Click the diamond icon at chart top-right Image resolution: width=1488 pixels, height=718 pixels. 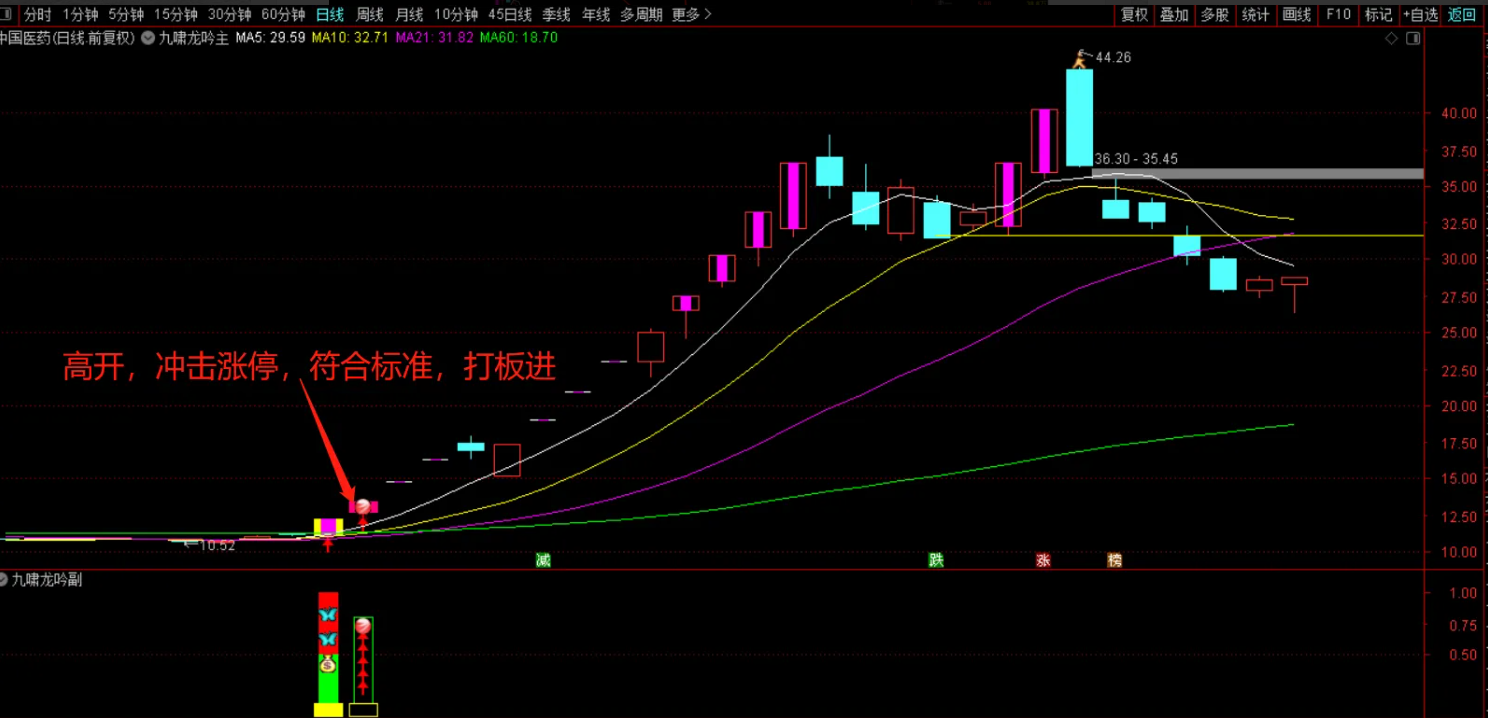tap(1391, 38)
